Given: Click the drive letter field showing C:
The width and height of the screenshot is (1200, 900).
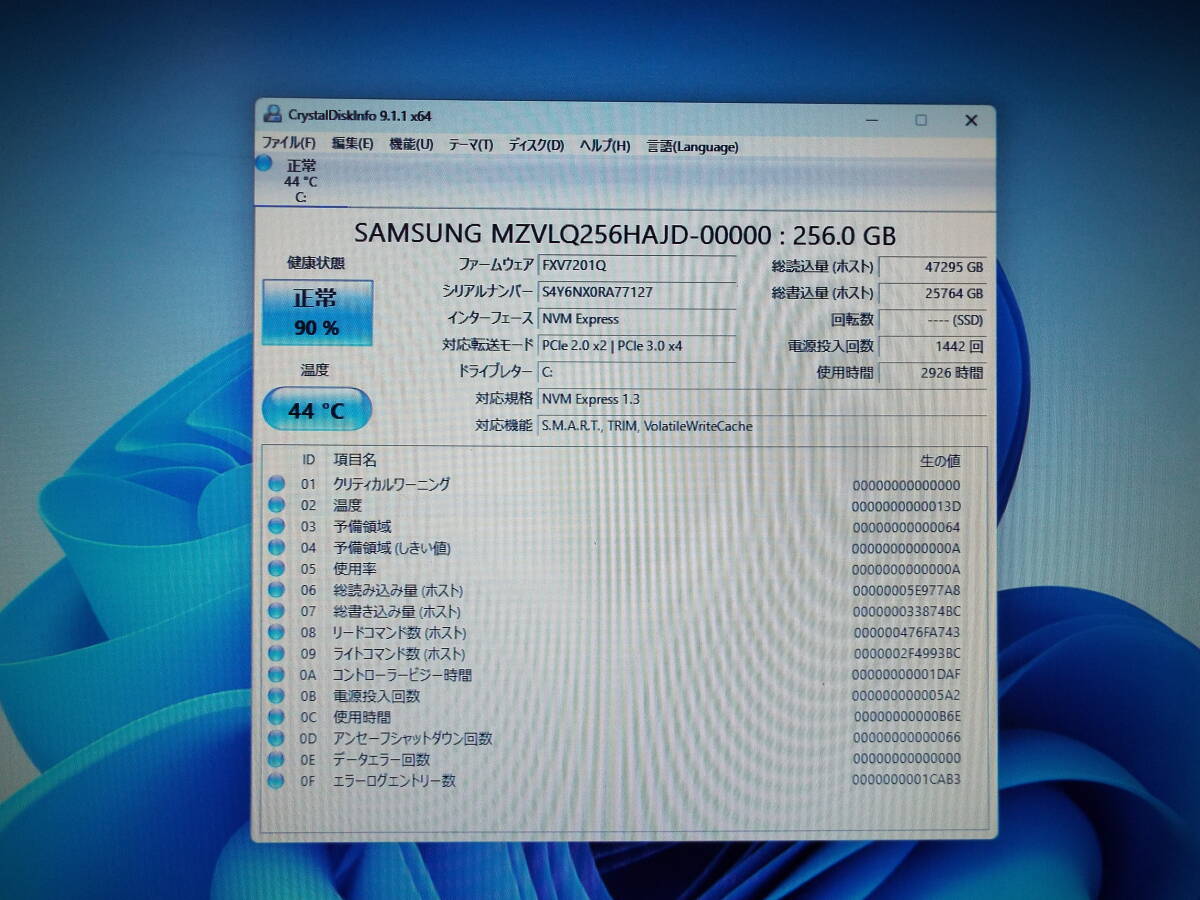Looking at the screenshot, I should tap(637, 372).
